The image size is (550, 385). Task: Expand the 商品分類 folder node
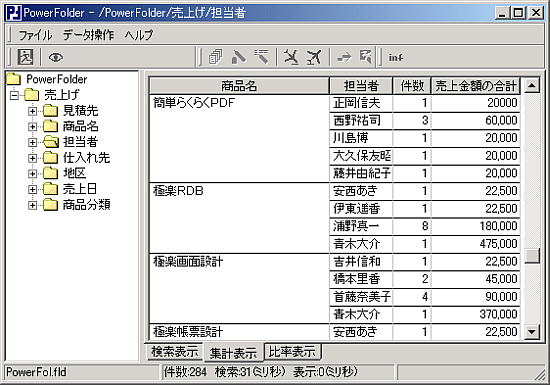[32, 205]
